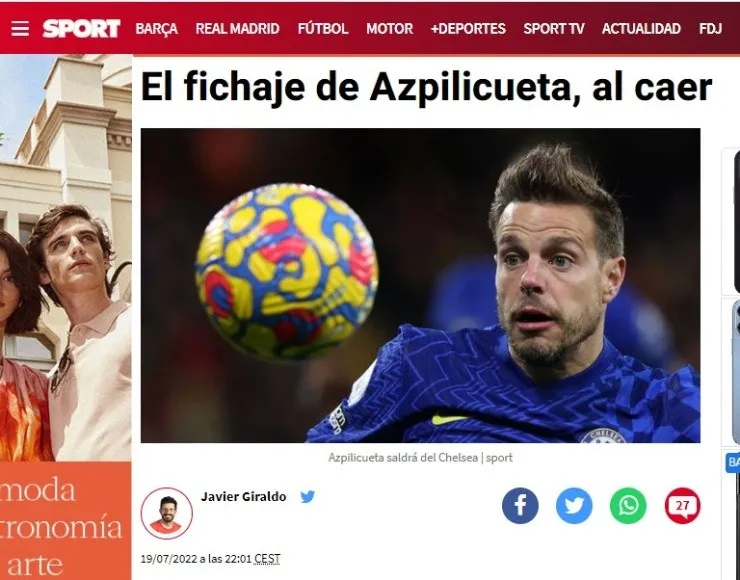This screenshot has height=580, width=740.
Task: Click the CEST timezone abbreviation
Action: (267, 559)
